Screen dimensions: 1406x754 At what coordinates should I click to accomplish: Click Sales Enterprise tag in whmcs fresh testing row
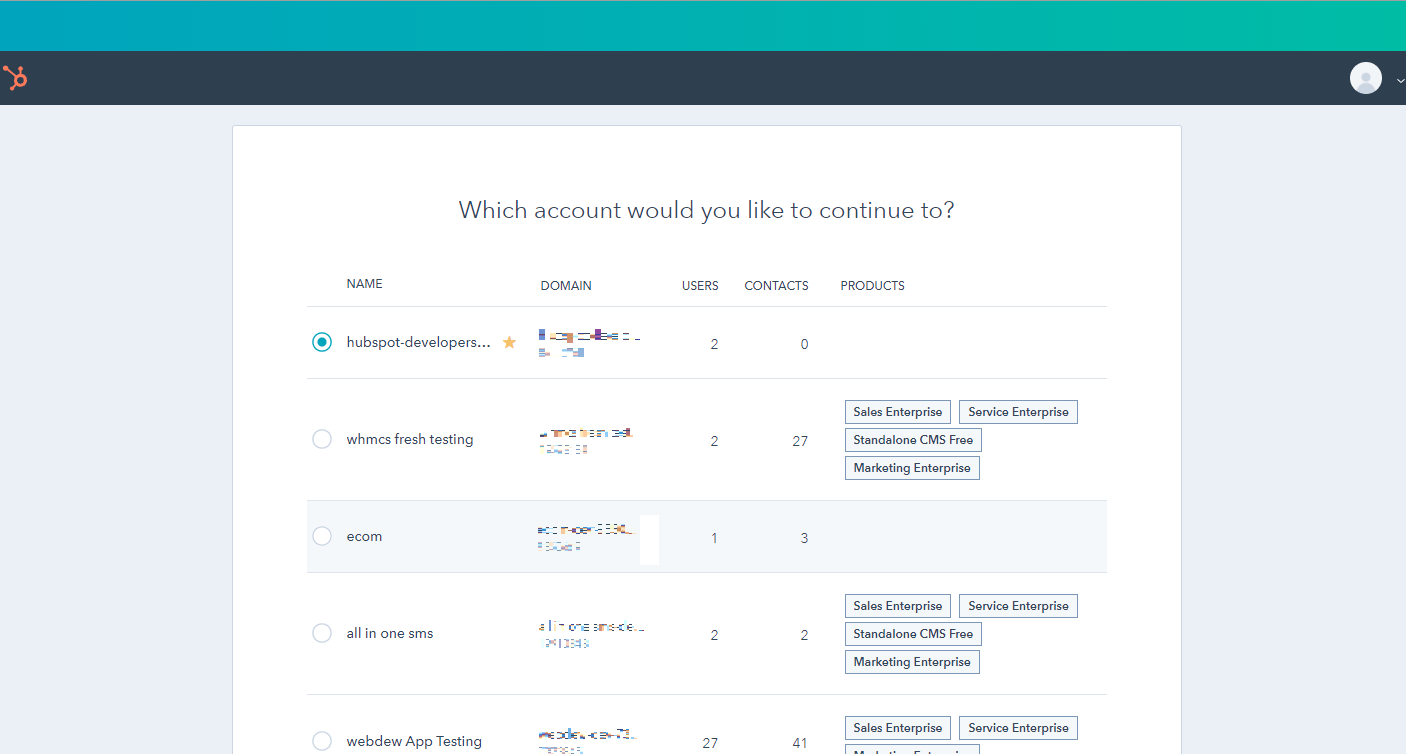pyautogui.click(x=898, y=412)
